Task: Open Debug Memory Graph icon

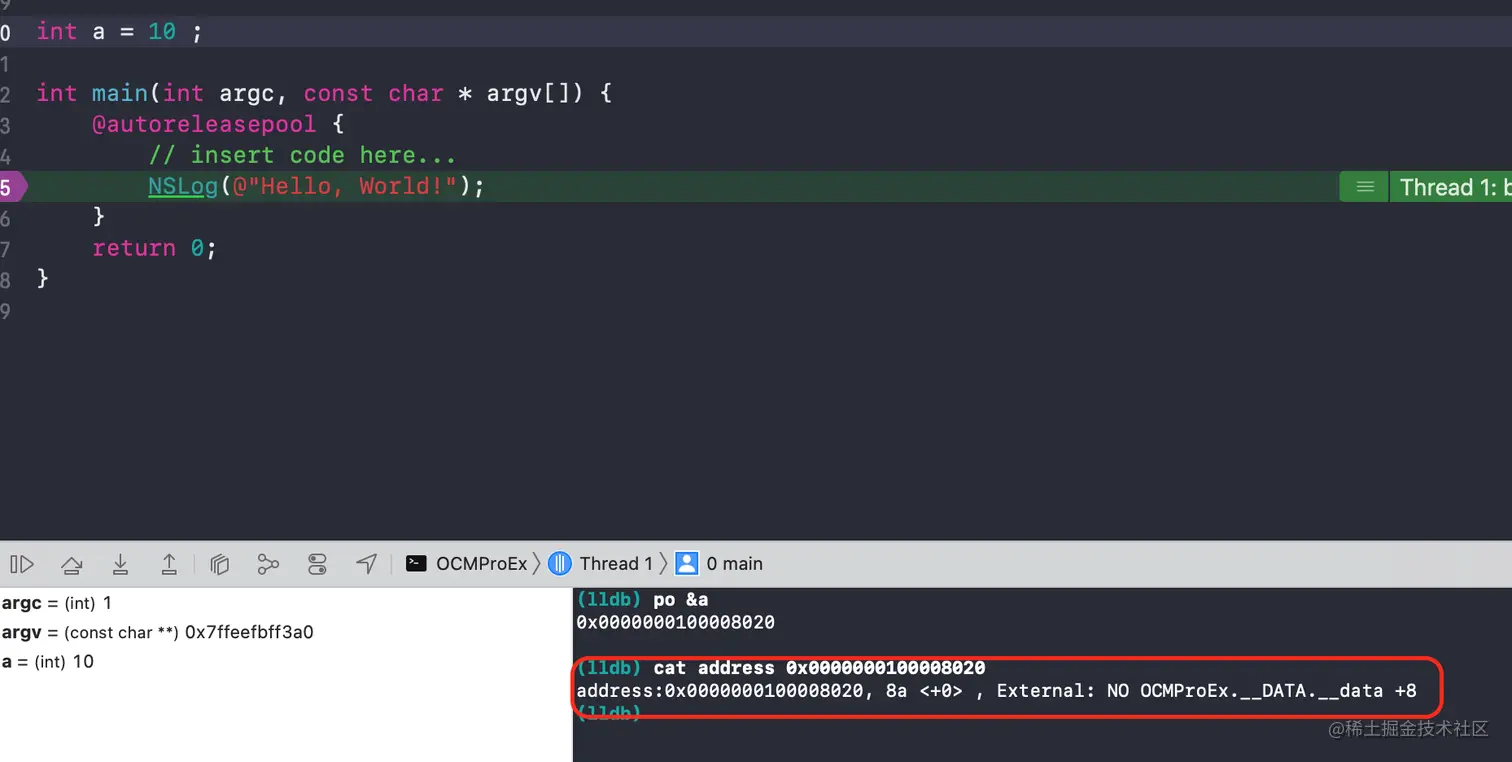Action: 268,564
